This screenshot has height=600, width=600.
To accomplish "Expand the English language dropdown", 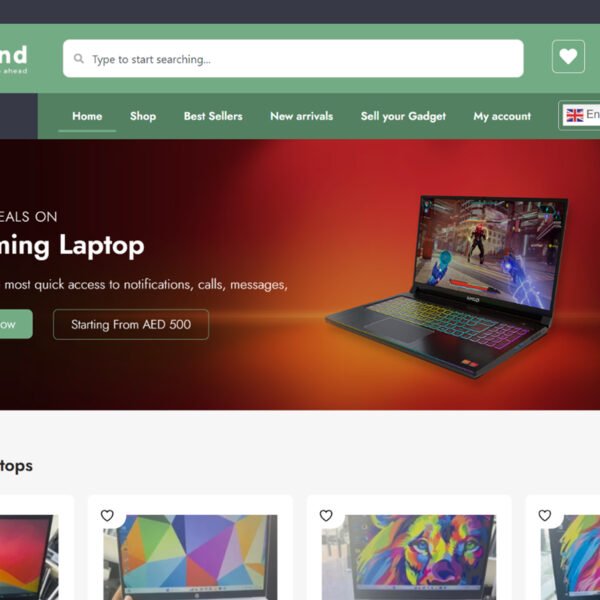I will 579,115.
